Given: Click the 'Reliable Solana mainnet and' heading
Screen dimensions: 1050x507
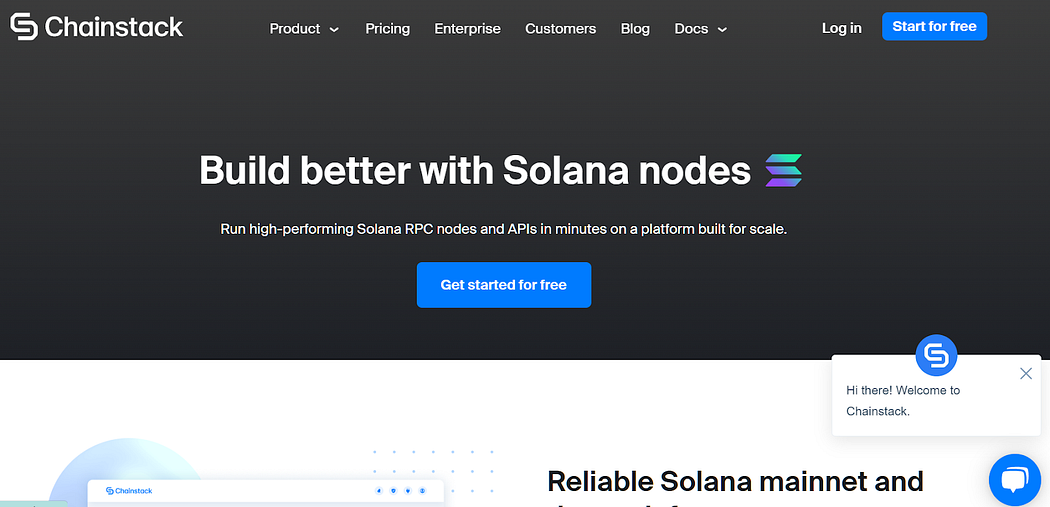Looking at the screenshot, I should (x=735, y=482).
